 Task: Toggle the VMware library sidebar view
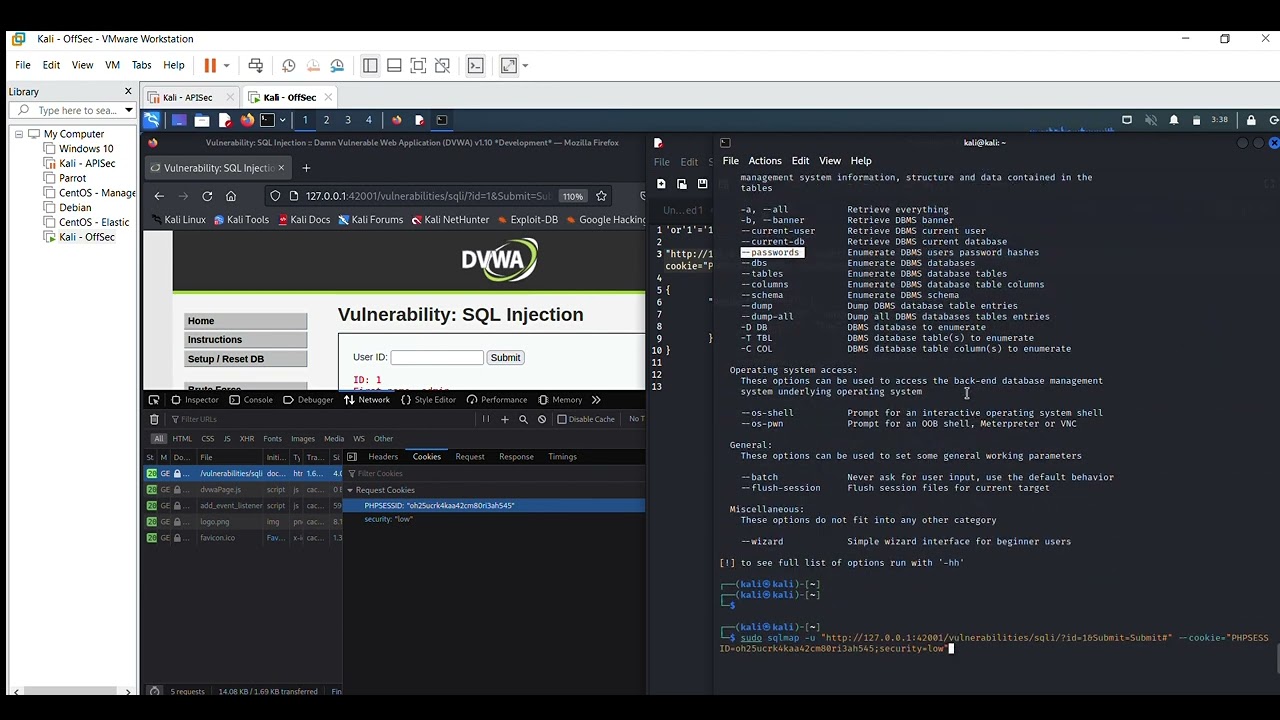pos(370,65)
